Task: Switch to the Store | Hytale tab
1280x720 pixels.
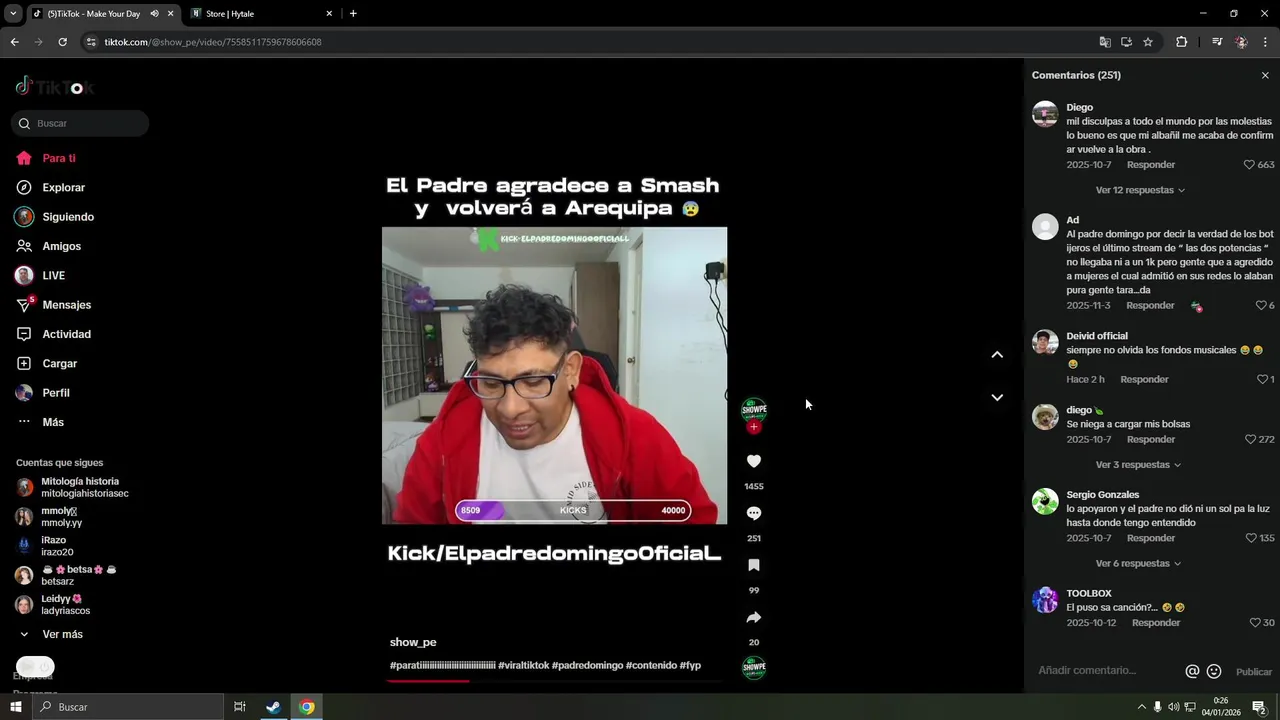Action: 262,14
